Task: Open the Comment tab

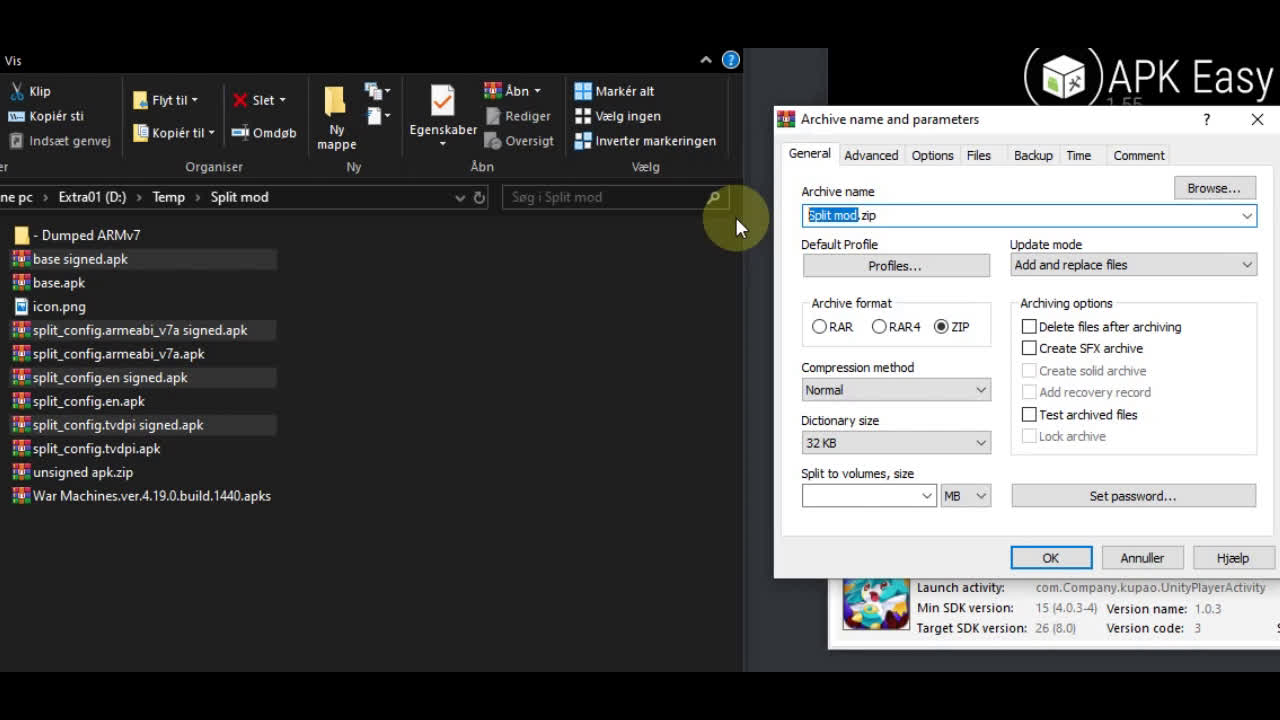Action: tap(1138, 155)
